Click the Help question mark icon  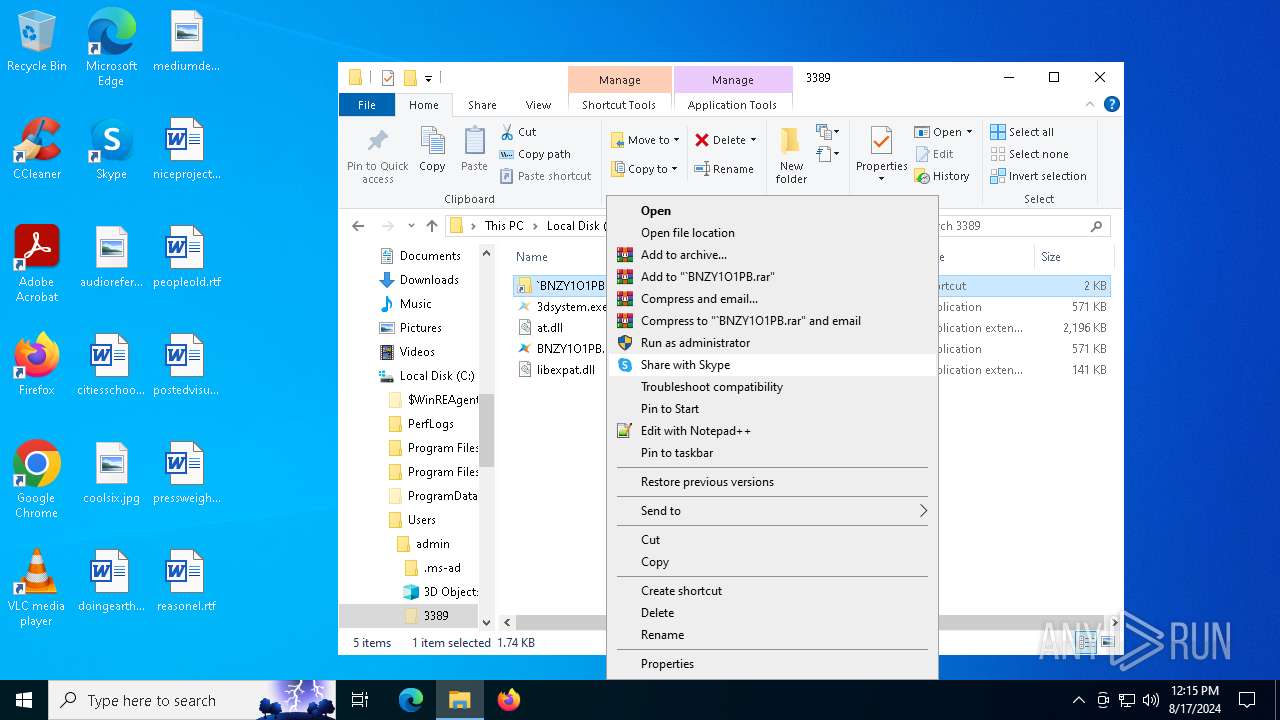[x=1111, y=104]
